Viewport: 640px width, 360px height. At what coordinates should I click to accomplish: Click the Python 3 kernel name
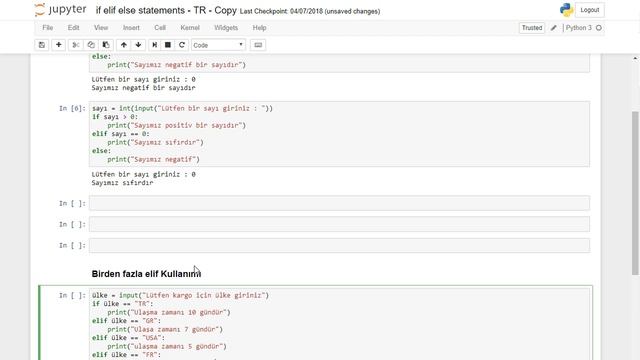pos(578,28)
